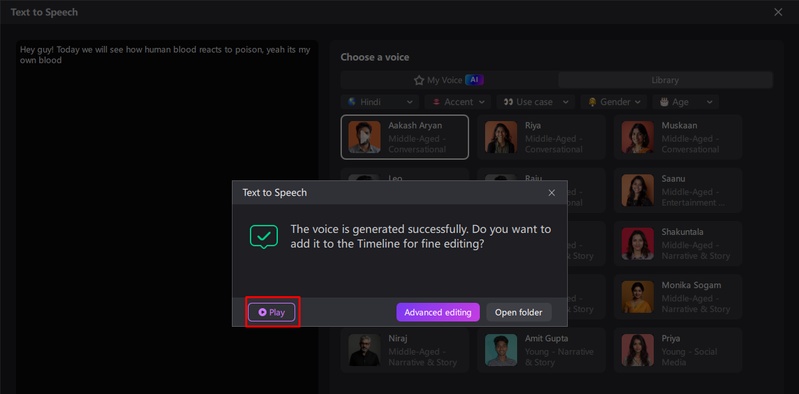Play the generated voice preview

(x=272, y=312)
